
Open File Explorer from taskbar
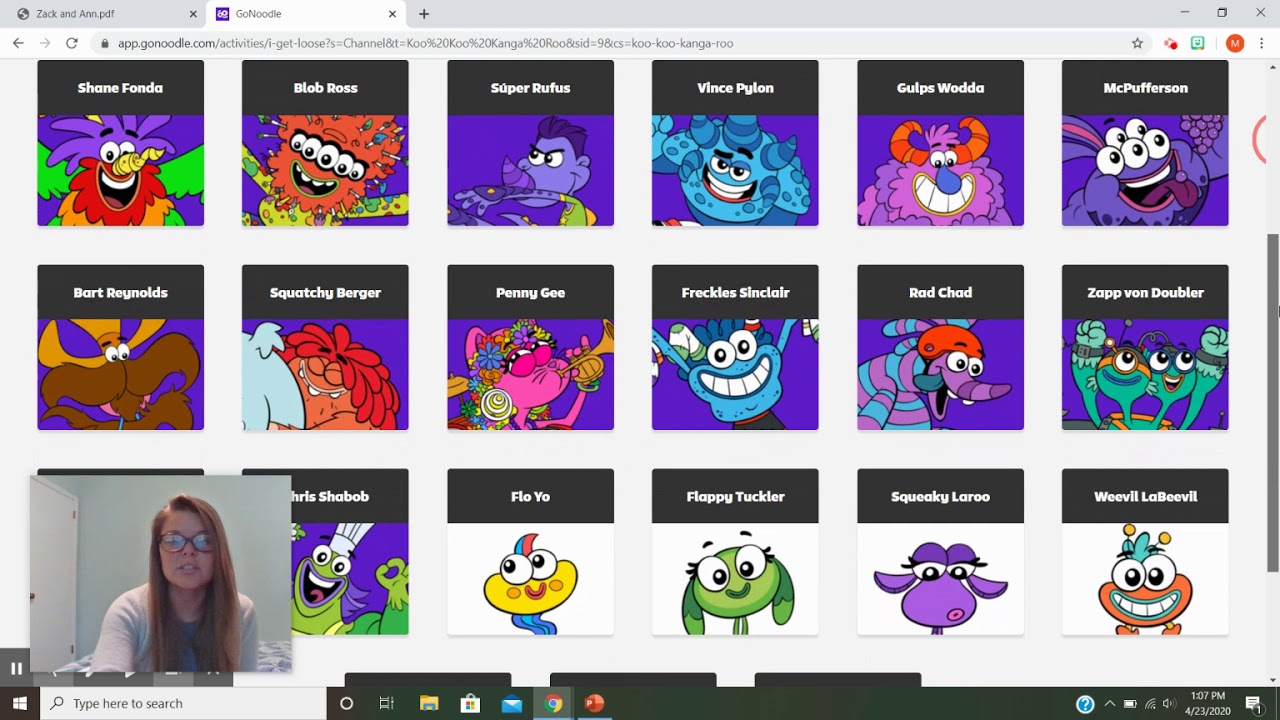428,703
